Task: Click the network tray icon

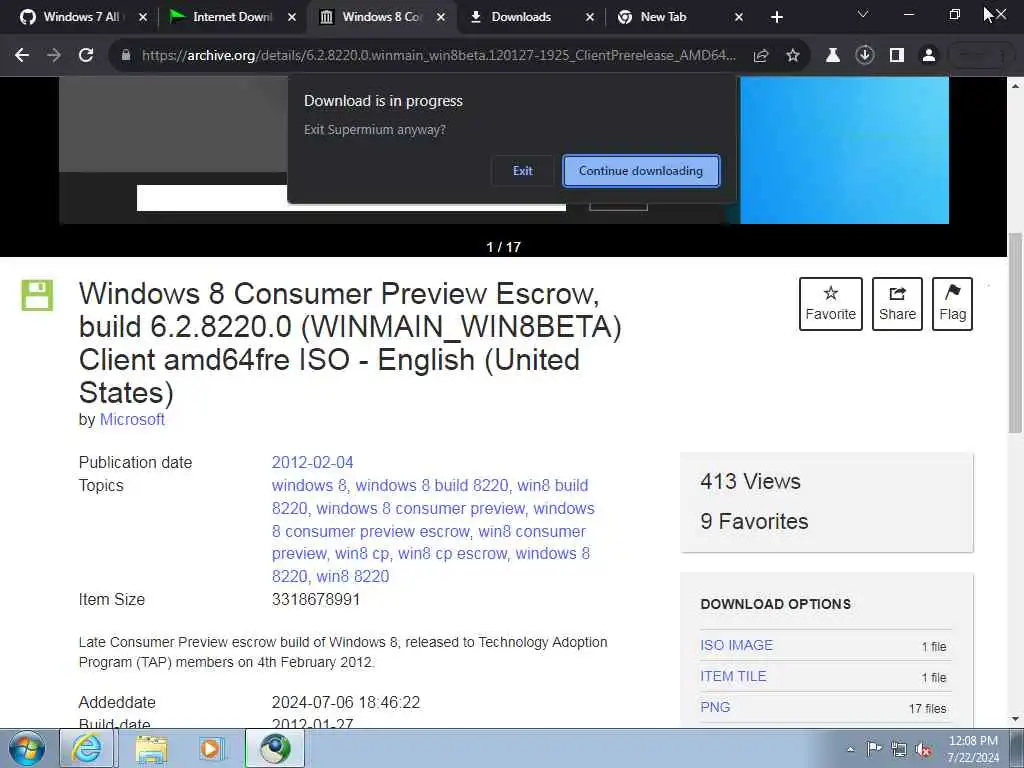Action: 899,750
